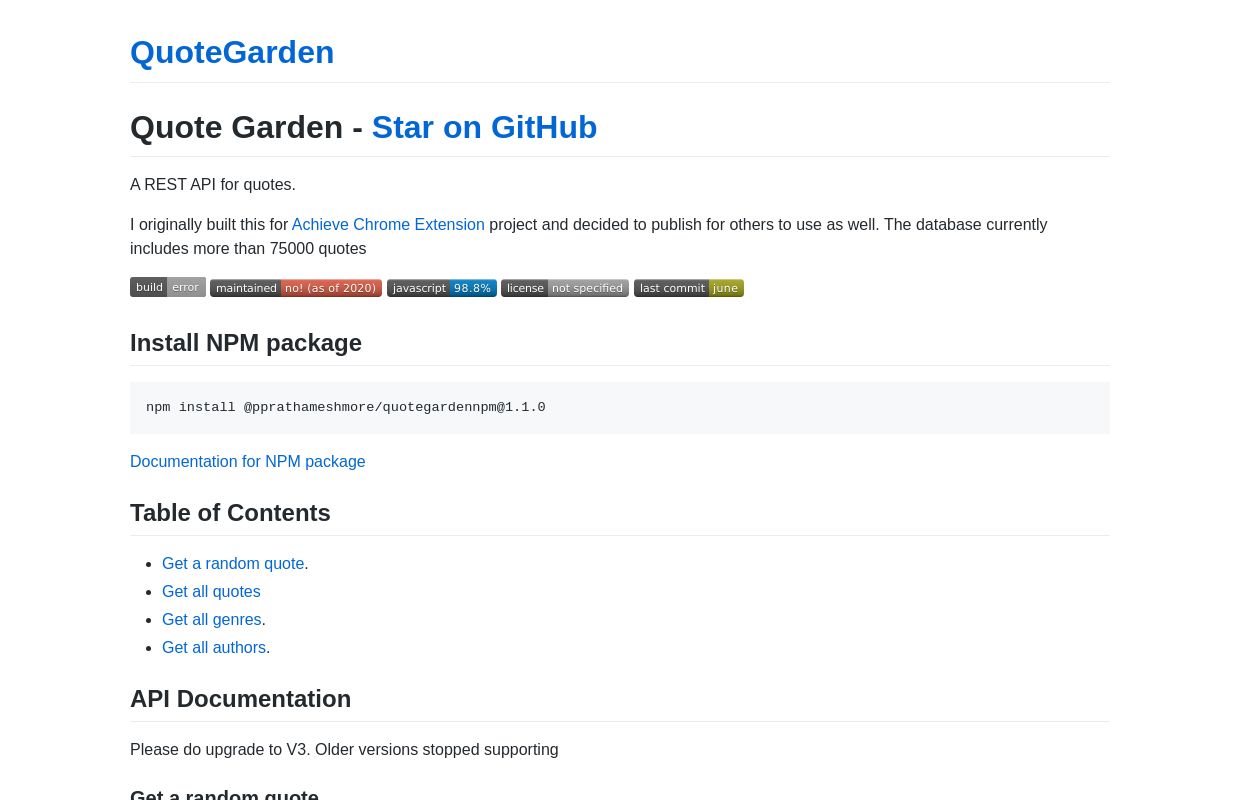Viewport: 1240px width, 800px height.
Task: Open Documentation for NPM package link
Action: click(248, 462)
